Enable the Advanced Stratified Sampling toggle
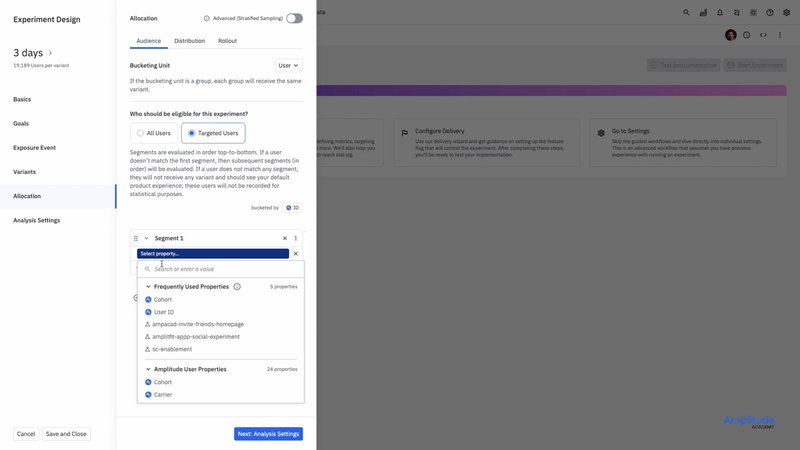The height and width of the screenshot is (450, 800). pos(294,18)
